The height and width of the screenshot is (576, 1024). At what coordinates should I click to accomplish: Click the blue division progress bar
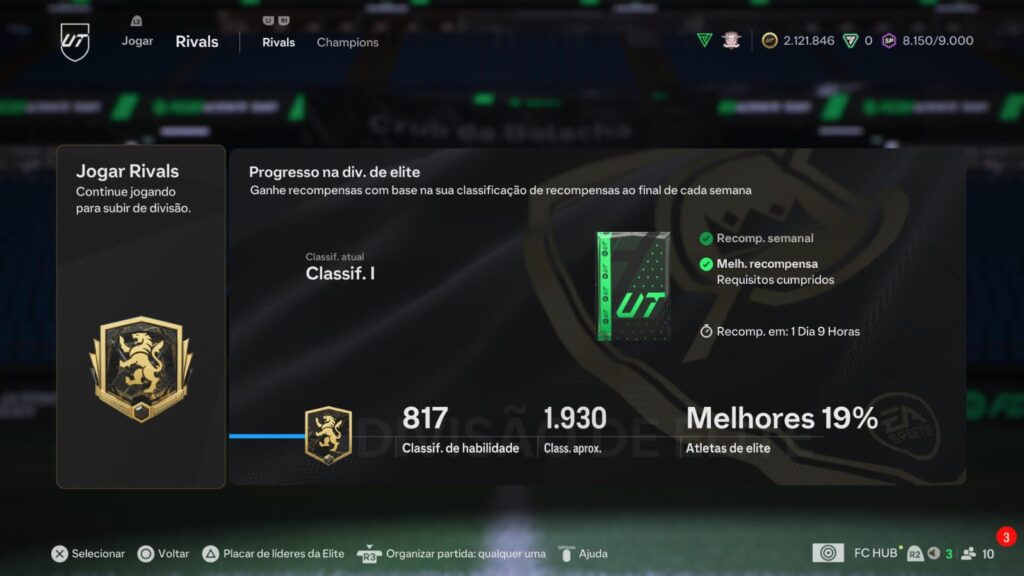coord(267,436)
